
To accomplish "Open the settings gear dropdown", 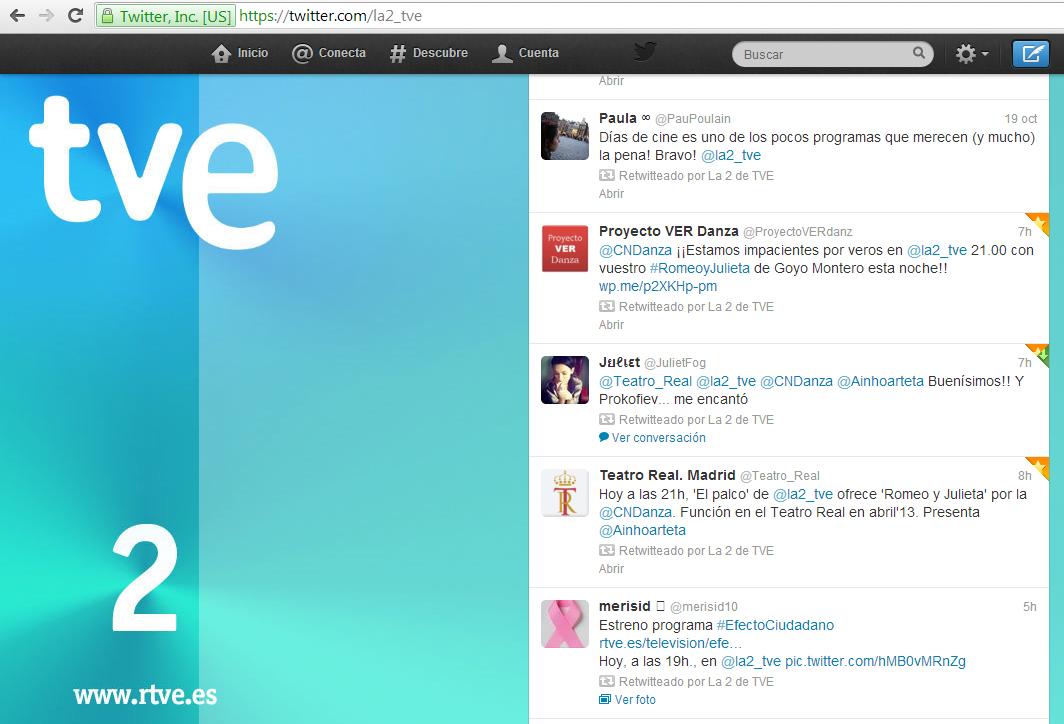I will 971,54.
